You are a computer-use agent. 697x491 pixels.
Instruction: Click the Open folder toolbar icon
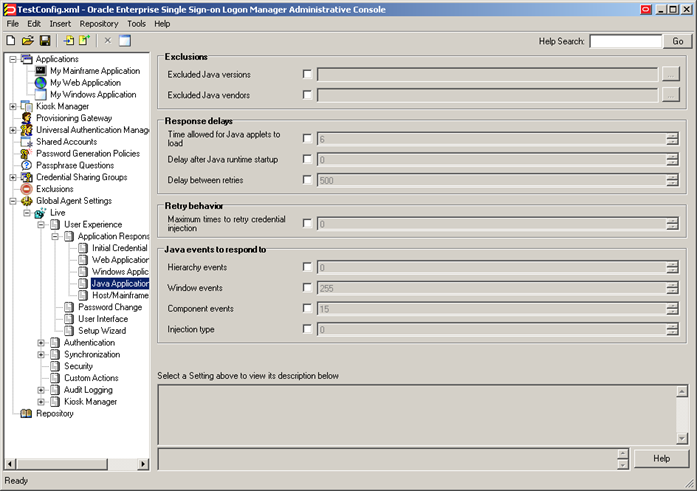(28, 41)
